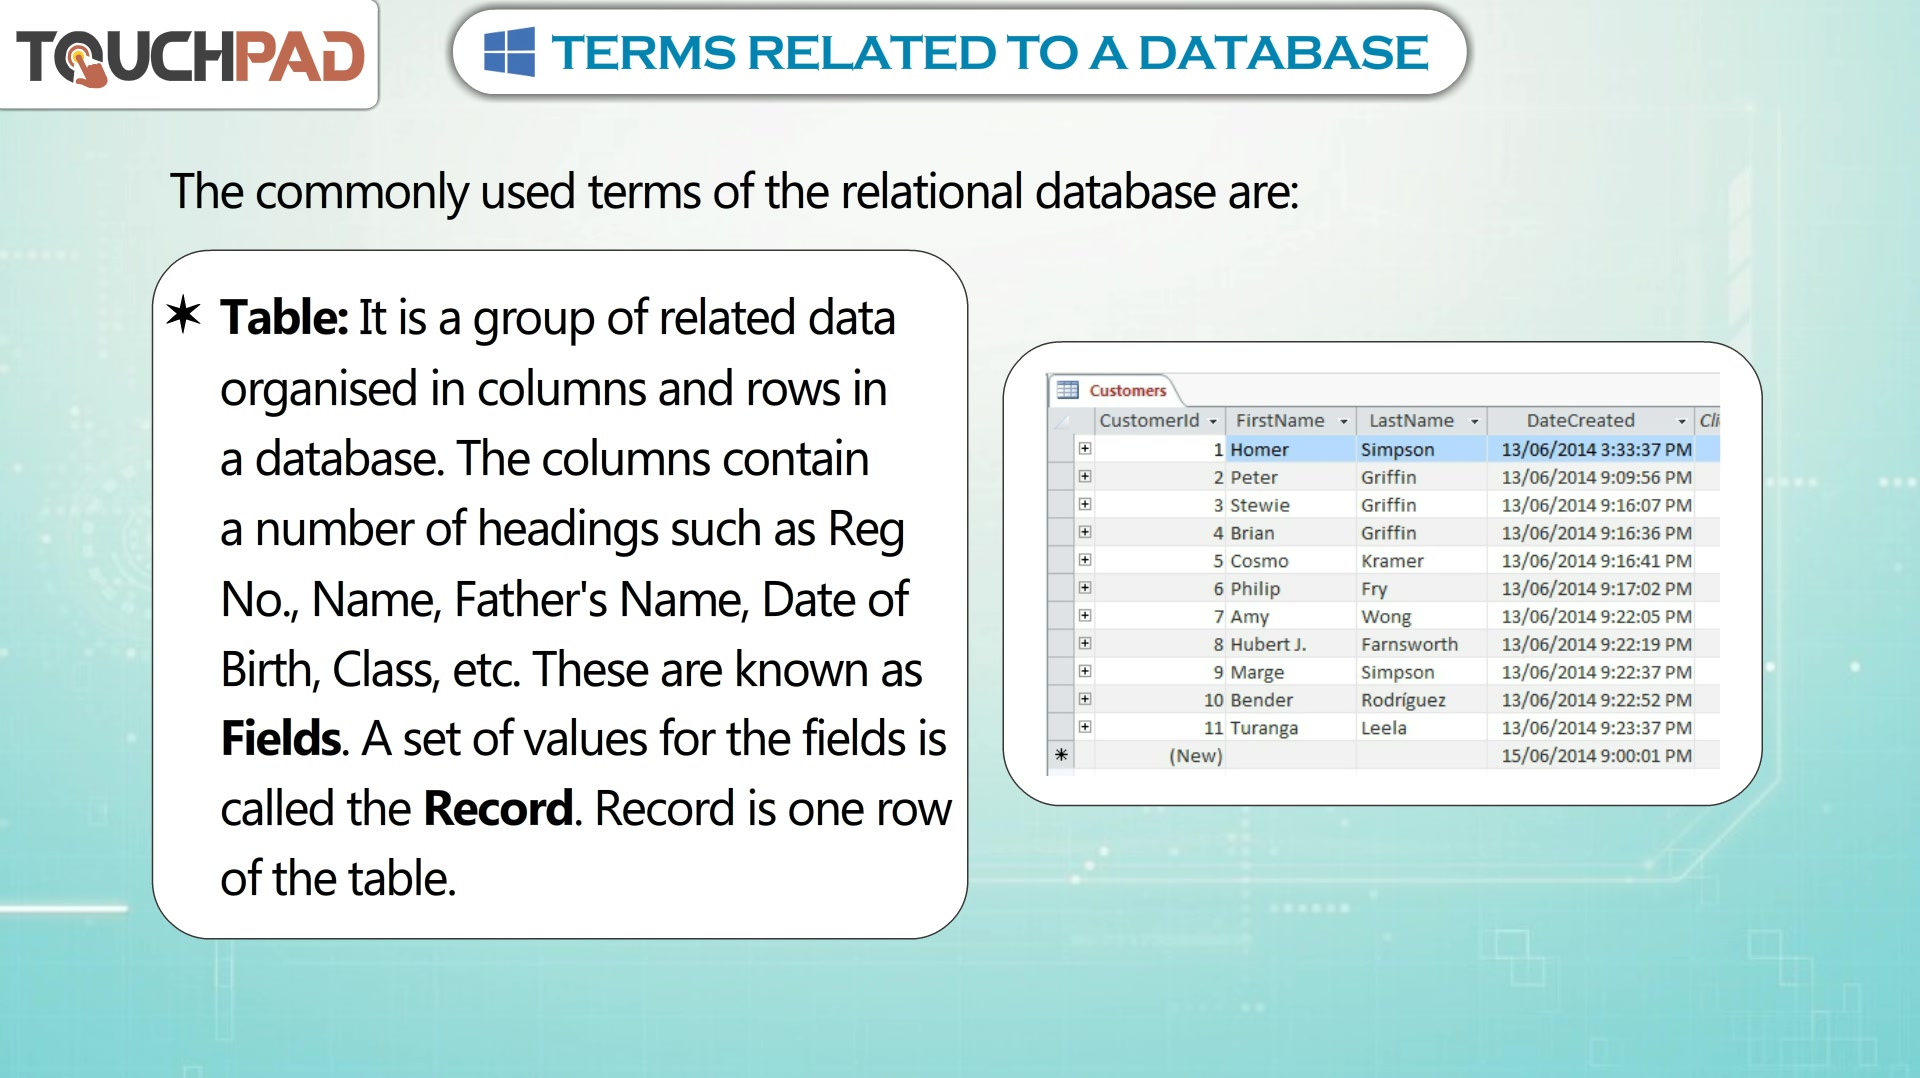Click the '13/06/2014 9:23:37 PM' date cell
The width and height of the screenshot is (1920, 1078).
(1590, 728)
